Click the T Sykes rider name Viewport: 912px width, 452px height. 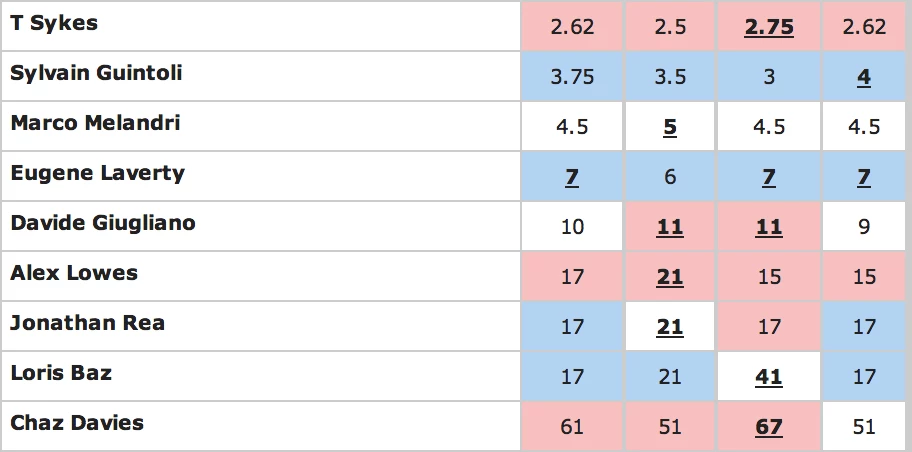(x=54, y=22)
